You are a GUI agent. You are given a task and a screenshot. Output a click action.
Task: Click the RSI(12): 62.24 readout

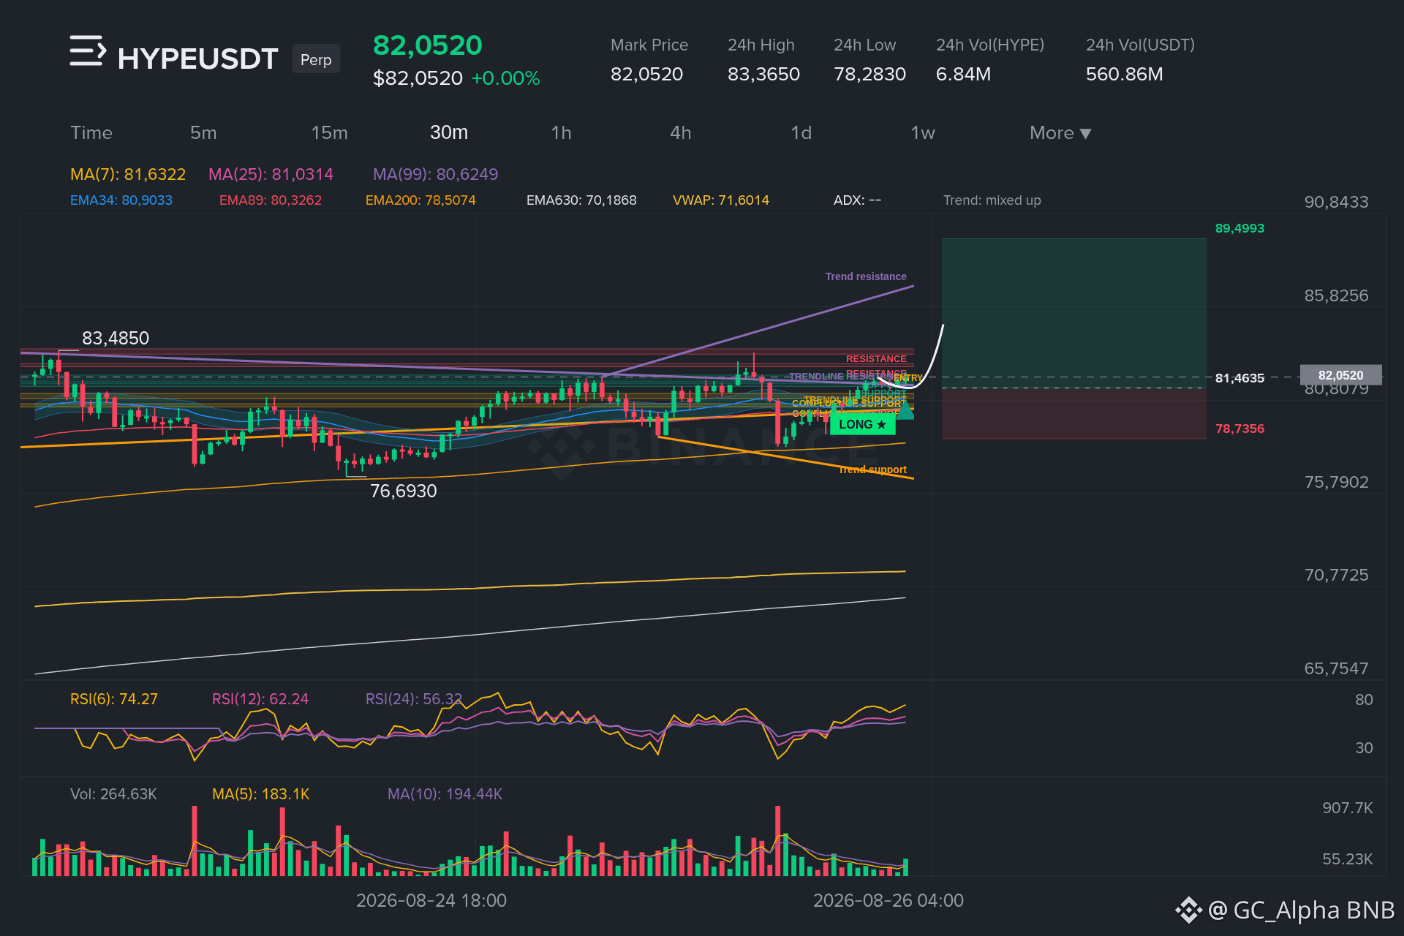point(260,699)
